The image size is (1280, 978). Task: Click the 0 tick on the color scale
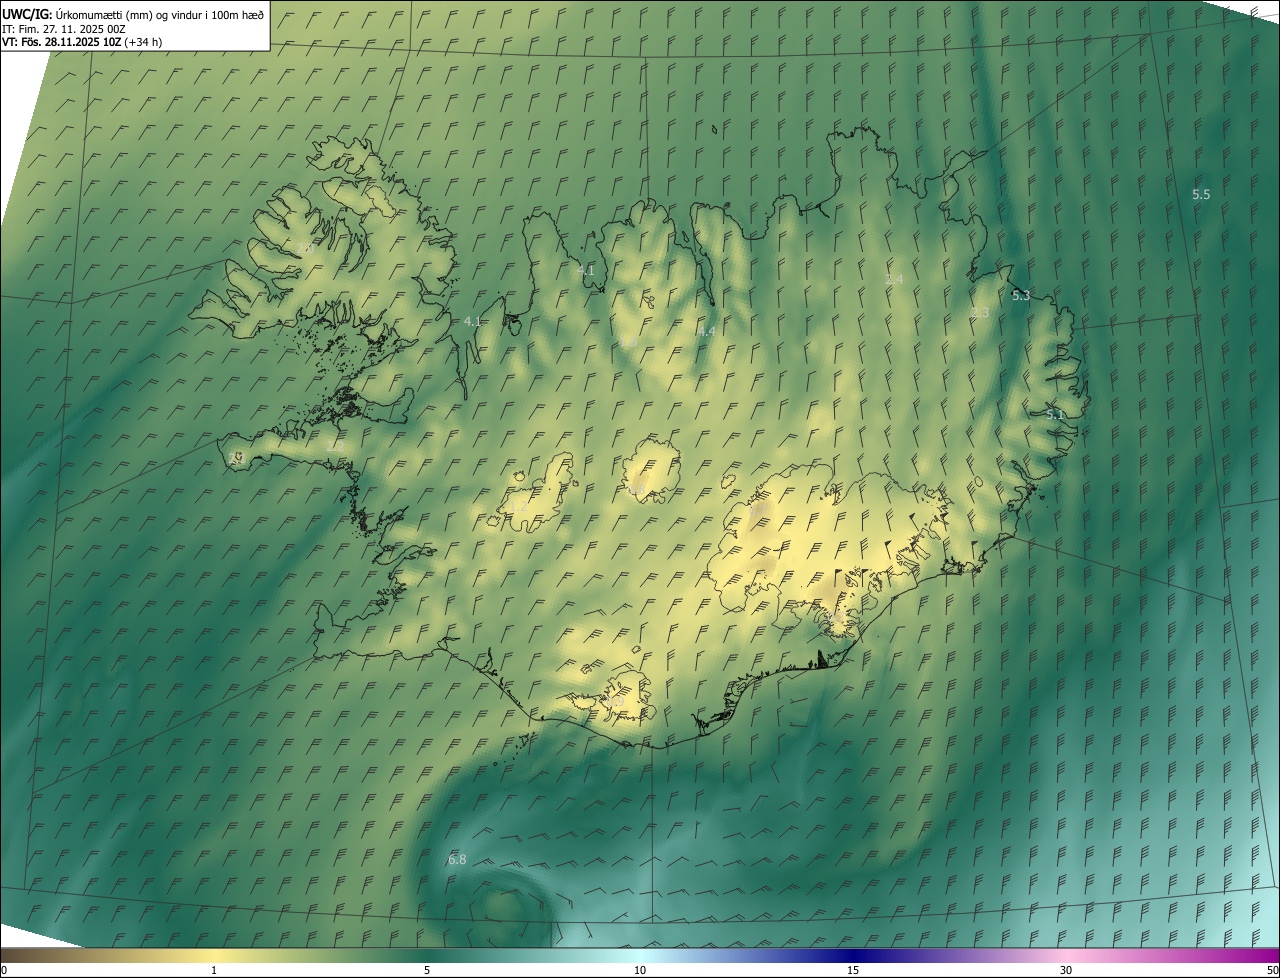point(4,971)
